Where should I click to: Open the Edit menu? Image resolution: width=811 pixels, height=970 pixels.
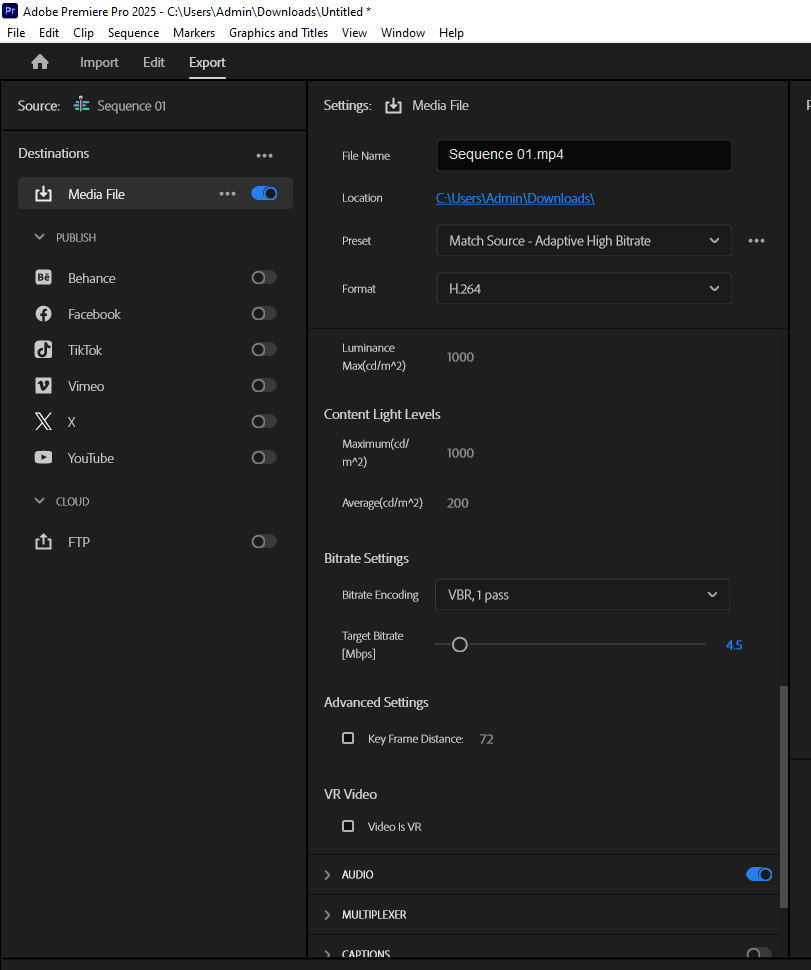click(x=49, y=33)
